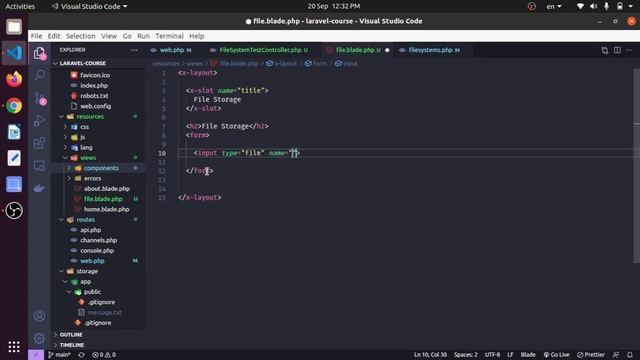This screenshot has width=640, height=360.
Task: Open the Help menu
Action: point(196,36)
